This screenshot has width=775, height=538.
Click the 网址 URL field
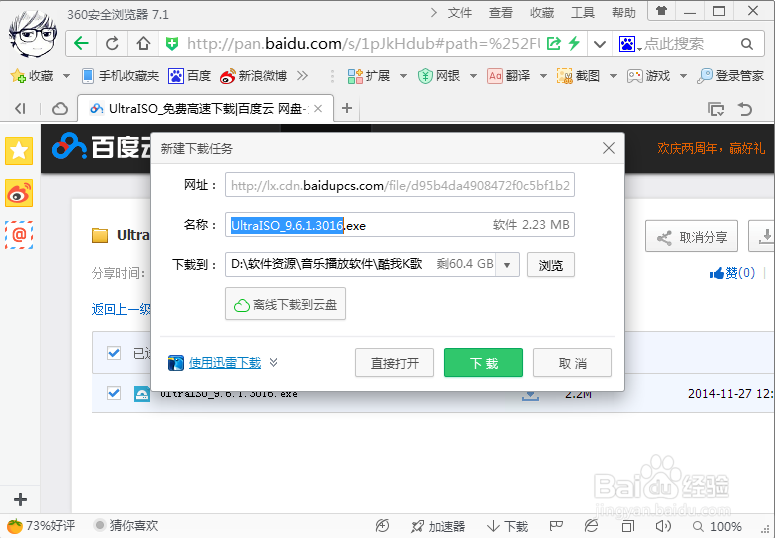(400, 185)
